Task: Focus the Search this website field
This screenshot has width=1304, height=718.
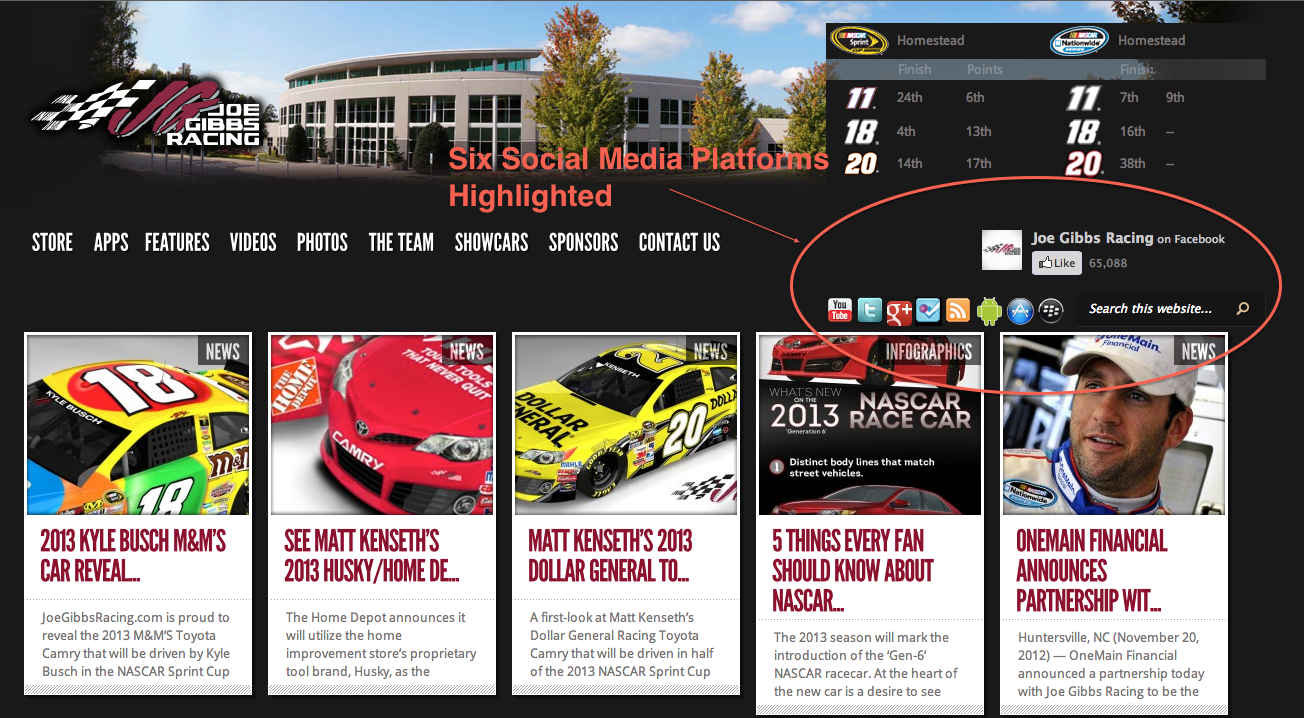Action: click(x=1151, y=309)
